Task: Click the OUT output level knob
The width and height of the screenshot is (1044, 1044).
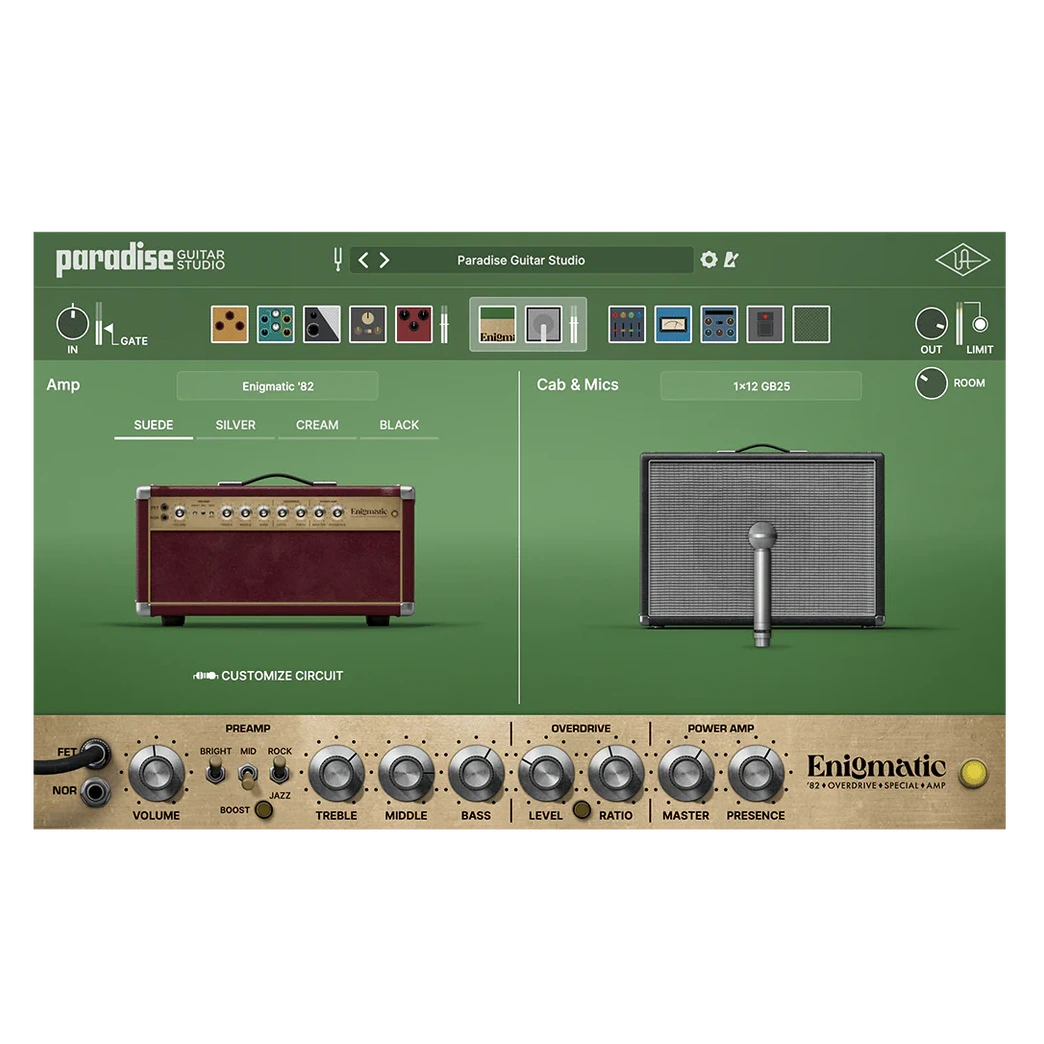Action: click(x=931, y=324)
